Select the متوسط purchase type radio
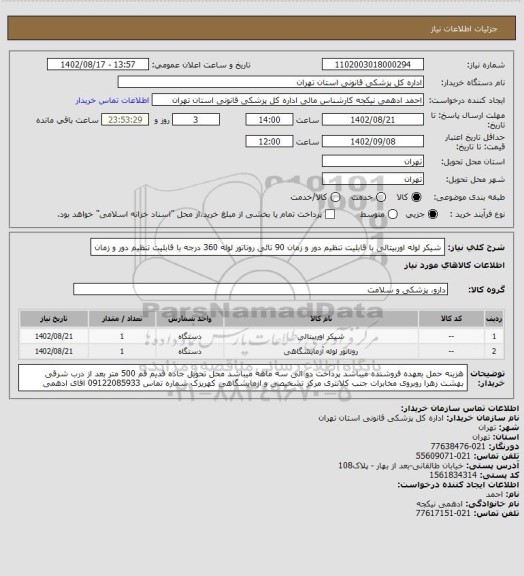The image size is (524, 576). click(x=393, y=214)
